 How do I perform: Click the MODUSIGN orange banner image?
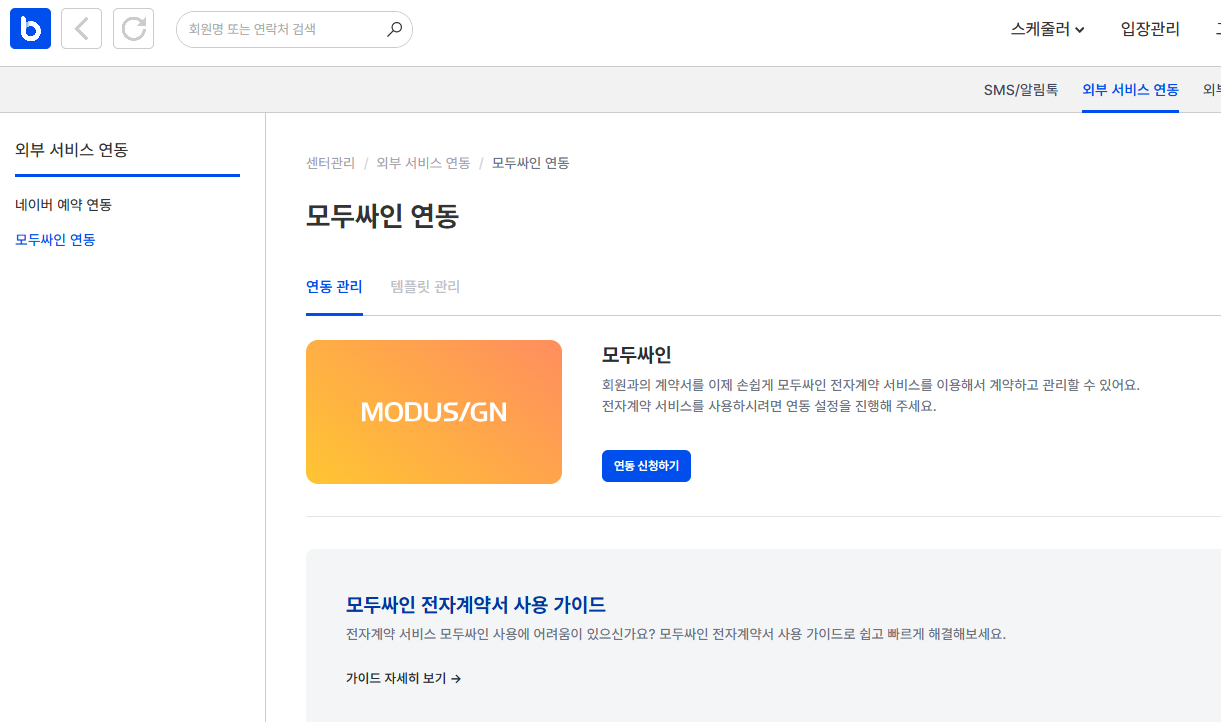434,412
